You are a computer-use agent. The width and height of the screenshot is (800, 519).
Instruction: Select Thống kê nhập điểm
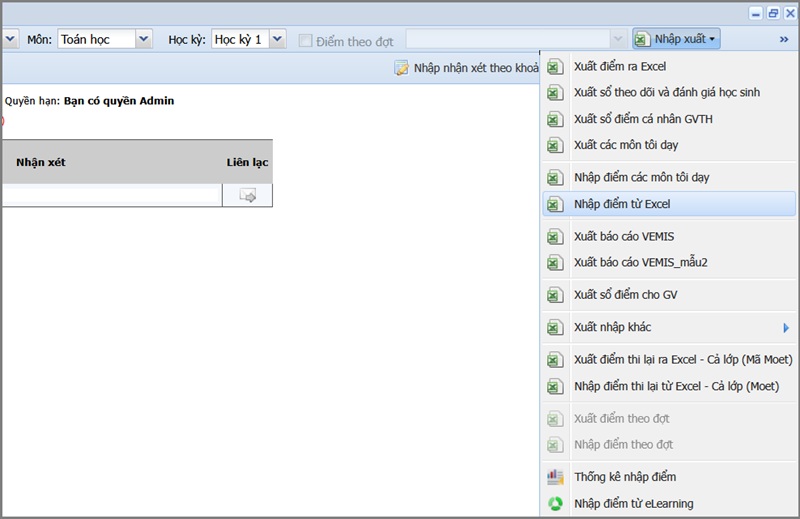coord(668,477)
